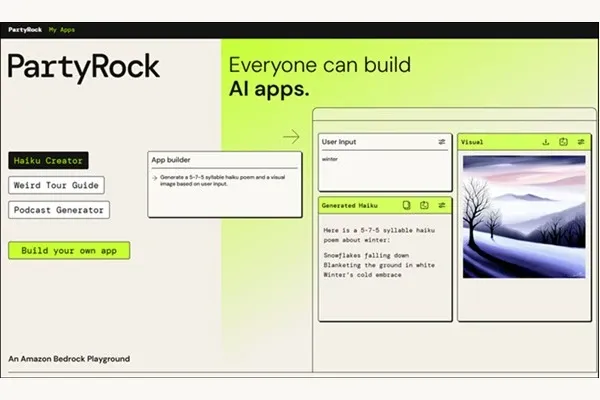Open the winter landscape generated image
Viewport: 600px width, 400px height.
(x=524, y=217)
